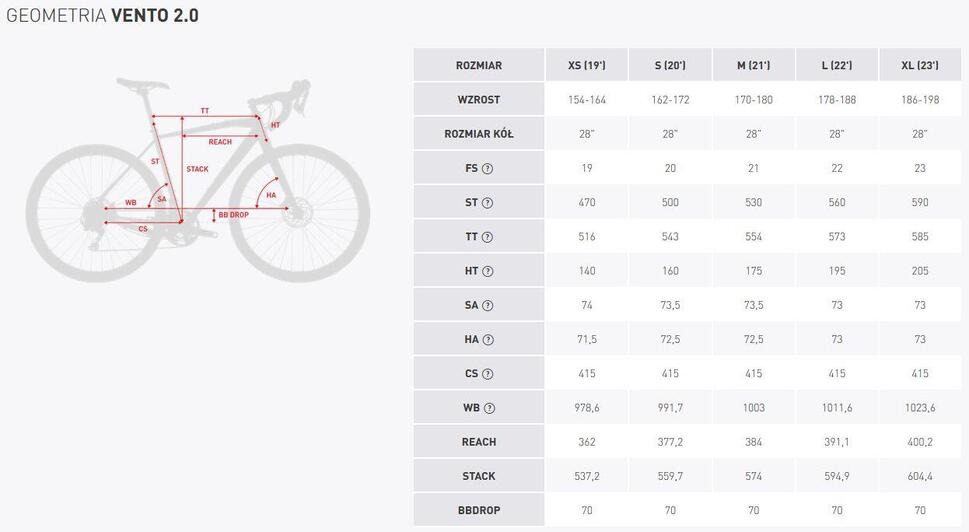Select the L (22') size column header
Screen dimensions: 969x532
tap(837, 65)
